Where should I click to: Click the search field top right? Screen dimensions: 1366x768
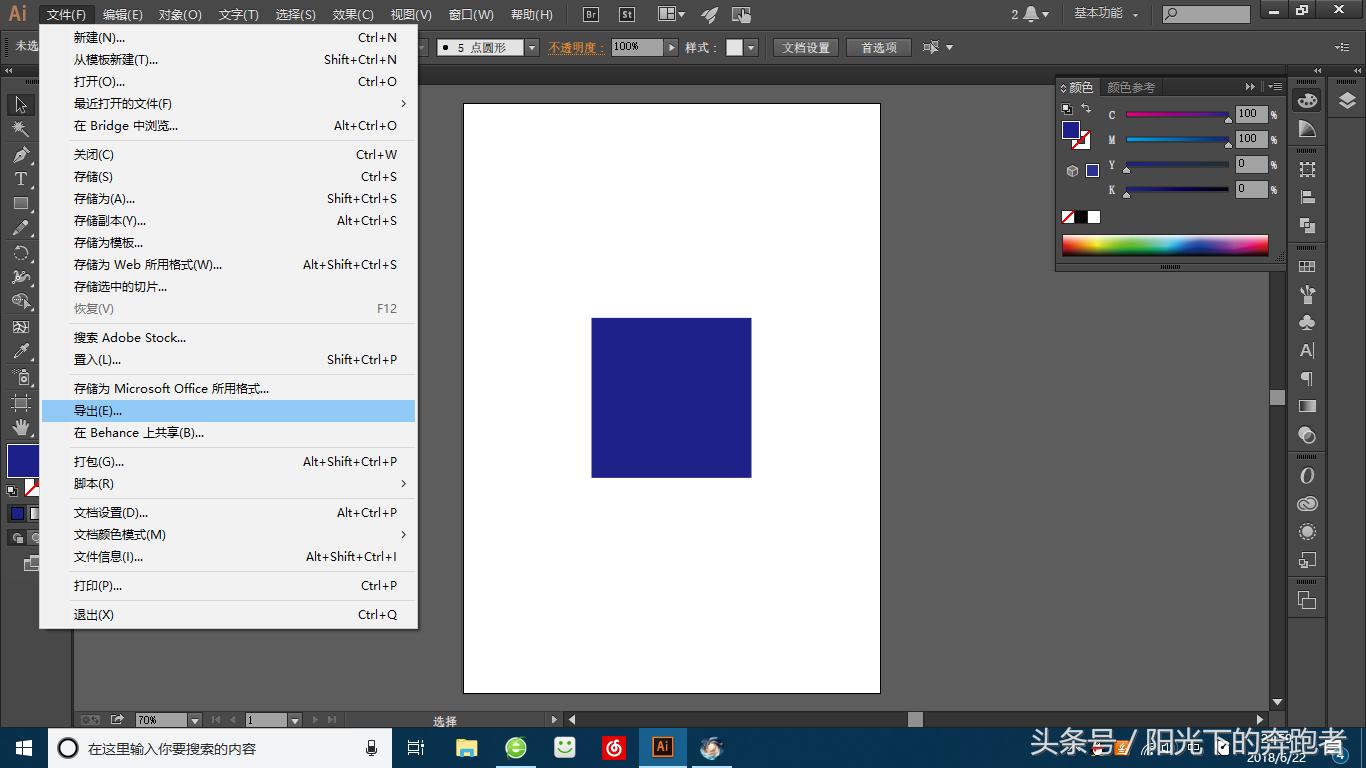(1204, 14)
